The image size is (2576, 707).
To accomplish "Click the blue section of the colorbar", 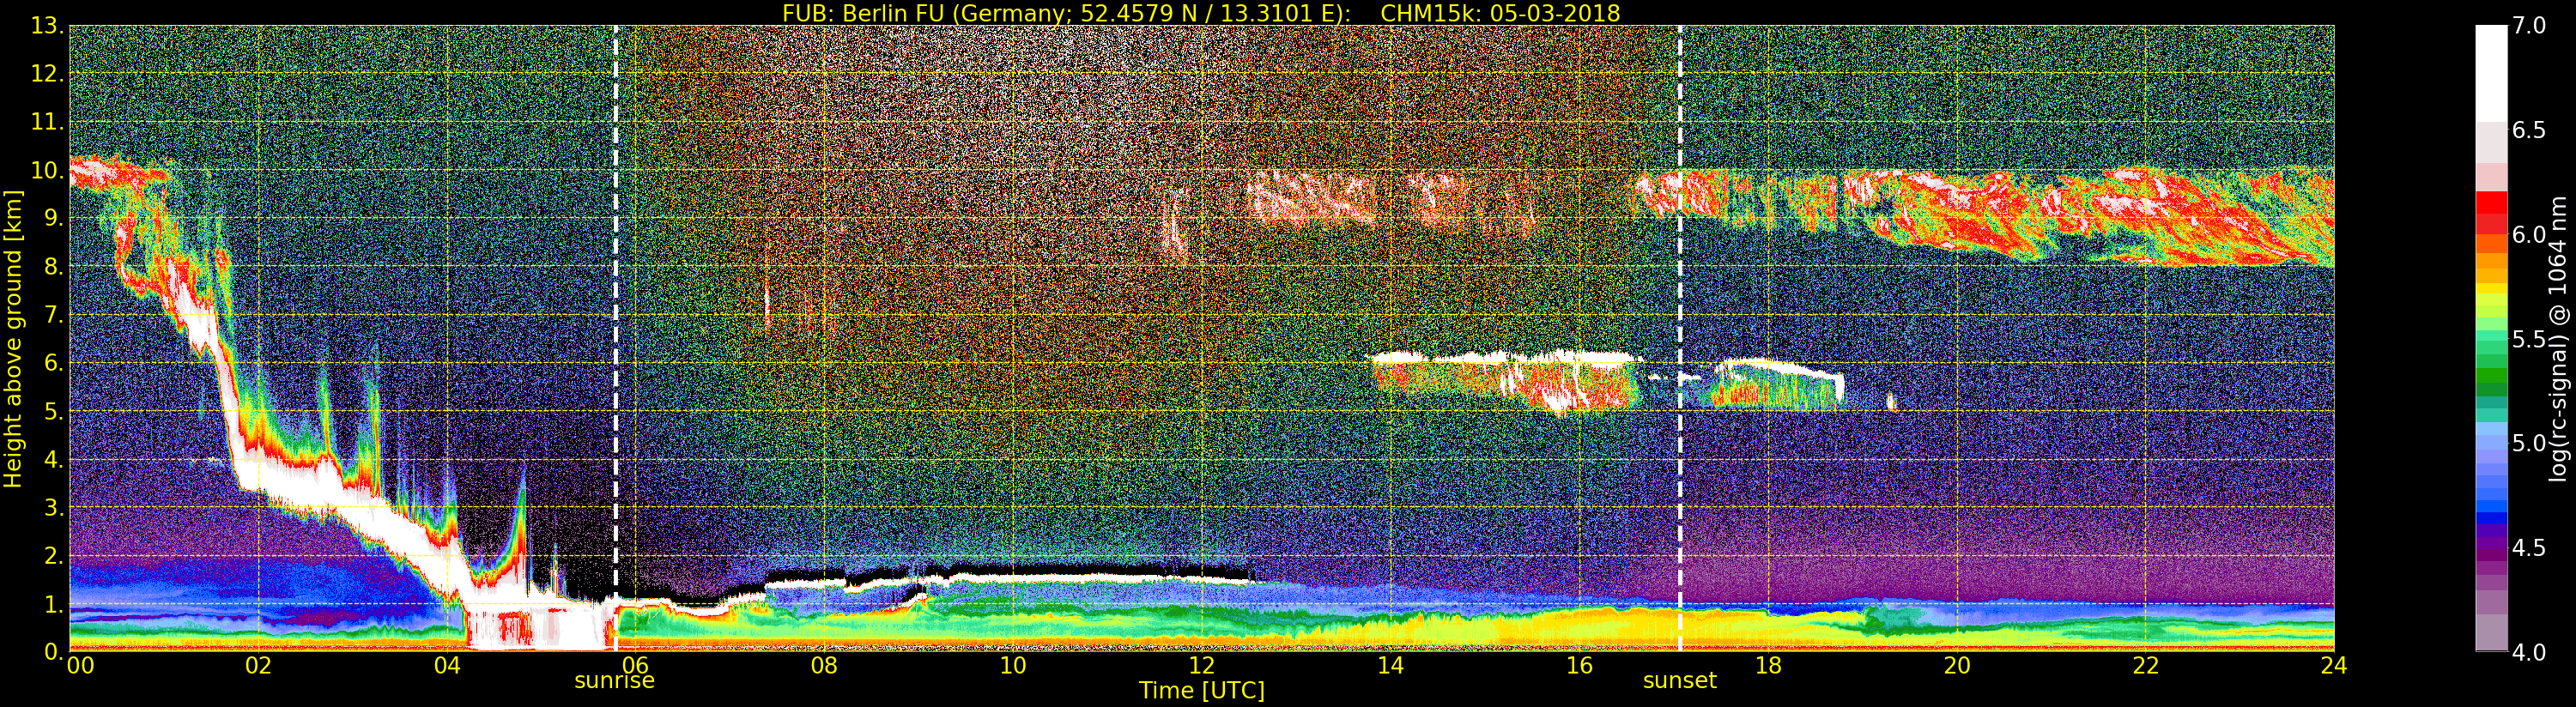I will pyautogui.click(x=2491, y=490).
